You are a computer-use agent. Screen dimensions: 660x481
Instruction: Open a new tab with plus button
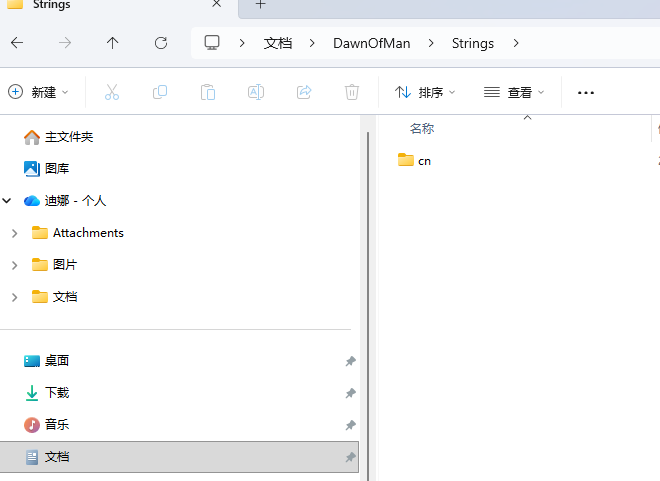click(x=260, y=5)
